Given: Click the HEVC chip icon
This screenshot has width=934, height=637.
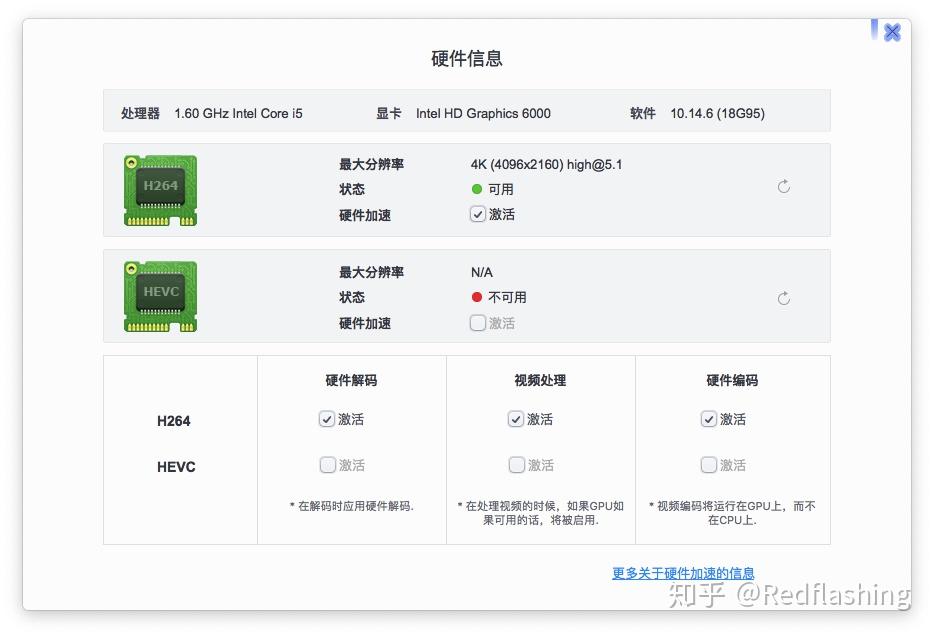Looking at the screenshot, I should 160,296.
